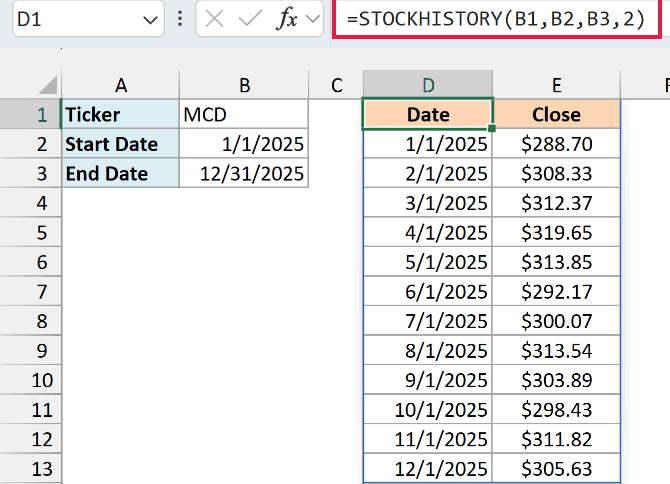Open the Name Box dropdown arrow
The width and height of the screenshot is (670, 484).
150,20
